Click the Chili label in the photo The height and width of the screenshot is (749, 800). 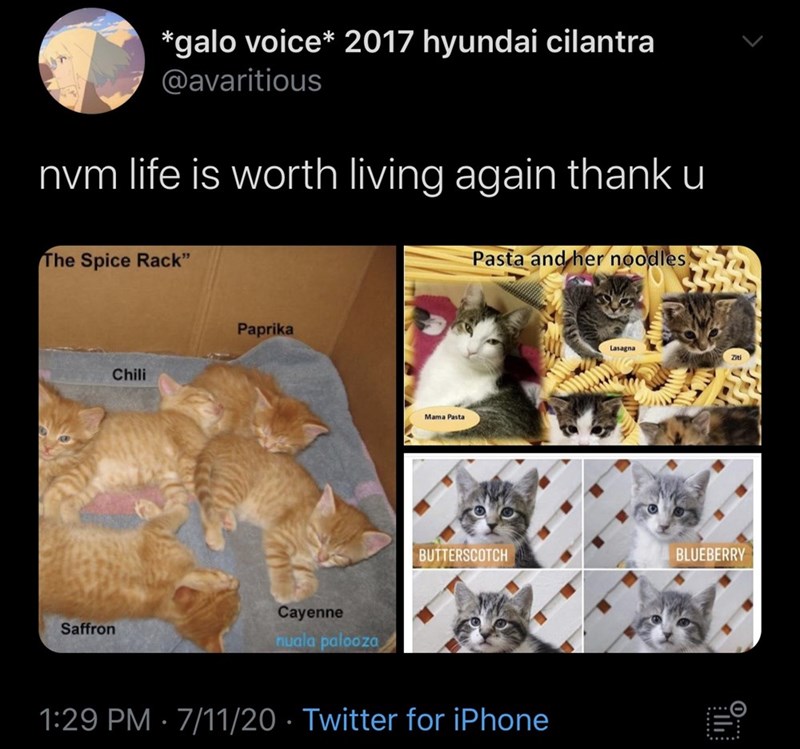tap(129, 374)
